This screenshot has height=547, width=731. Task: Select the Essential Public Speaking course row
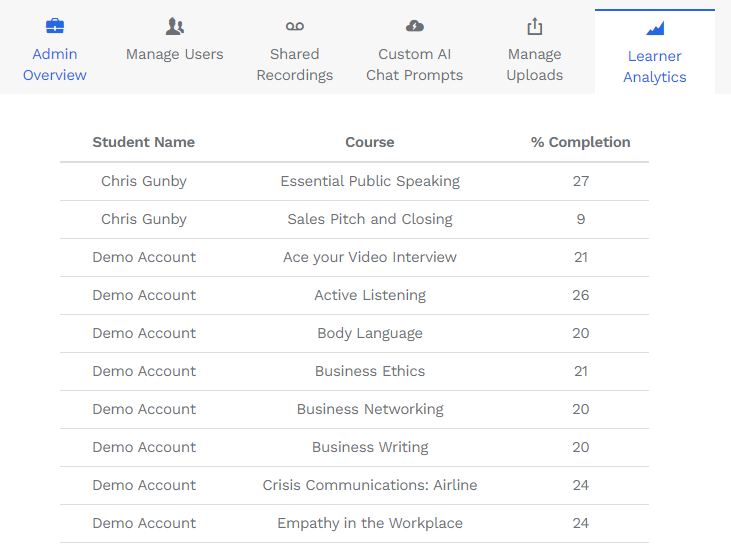(354, 181)
